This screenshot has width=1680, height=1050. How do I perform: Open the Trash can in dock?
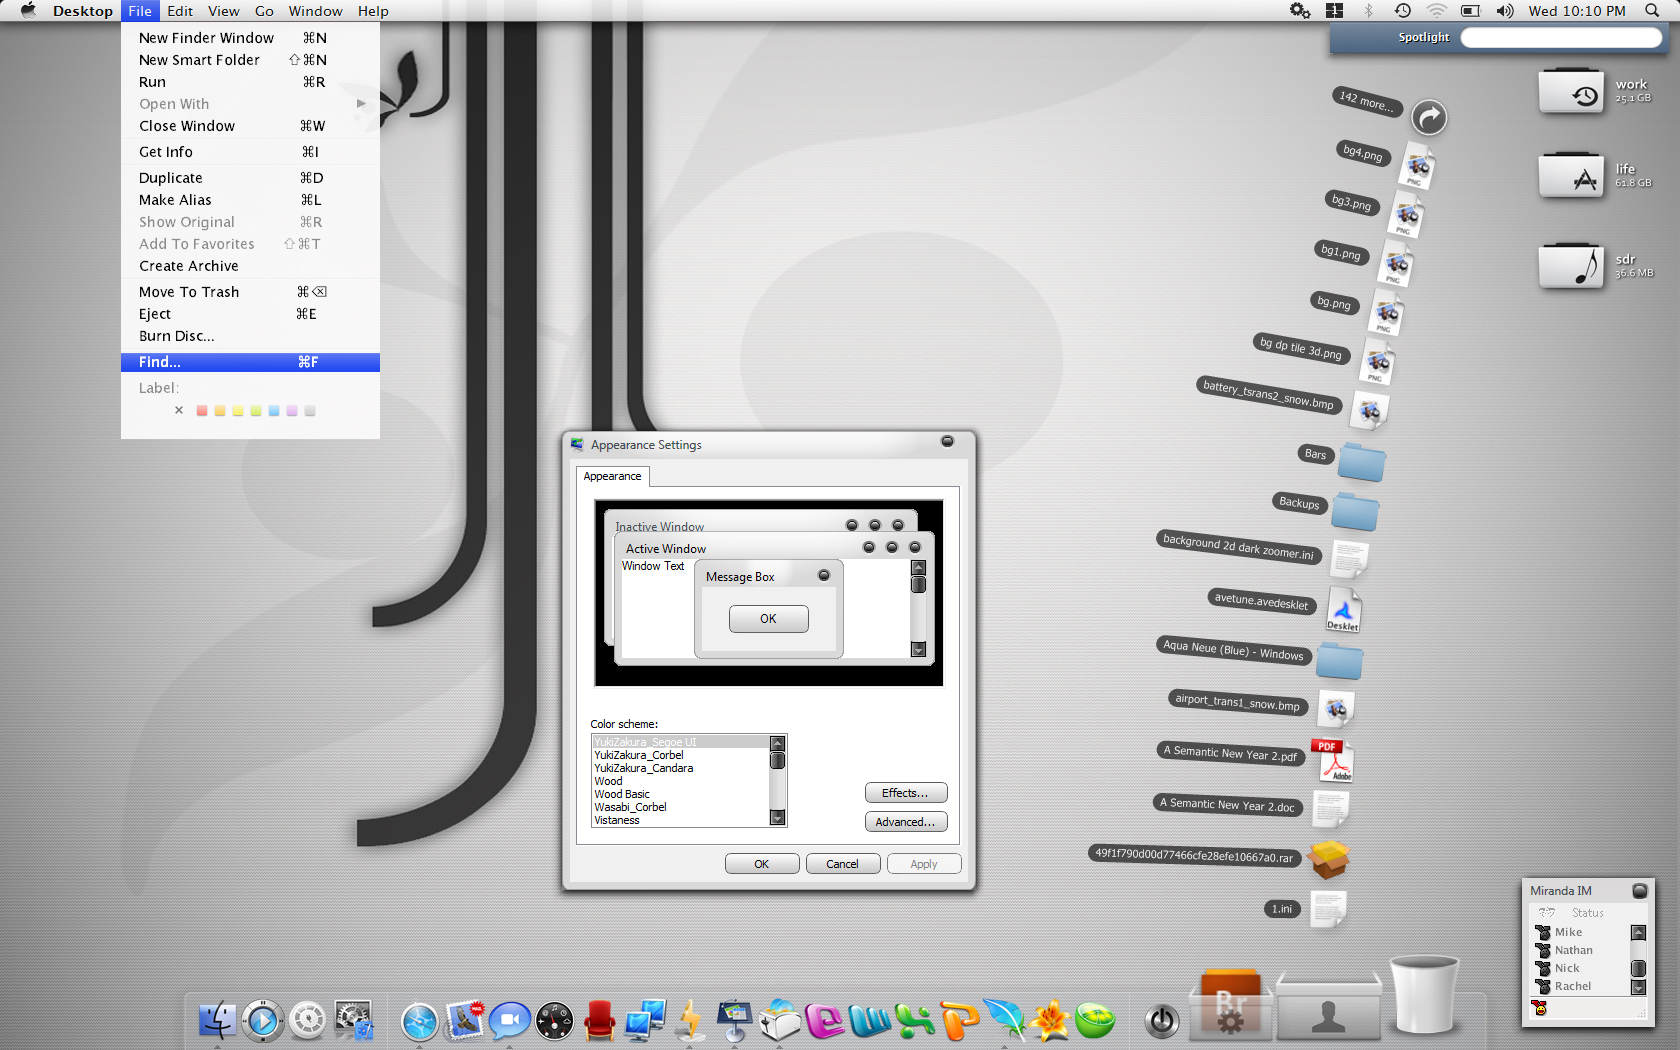tap(1425, 994)
